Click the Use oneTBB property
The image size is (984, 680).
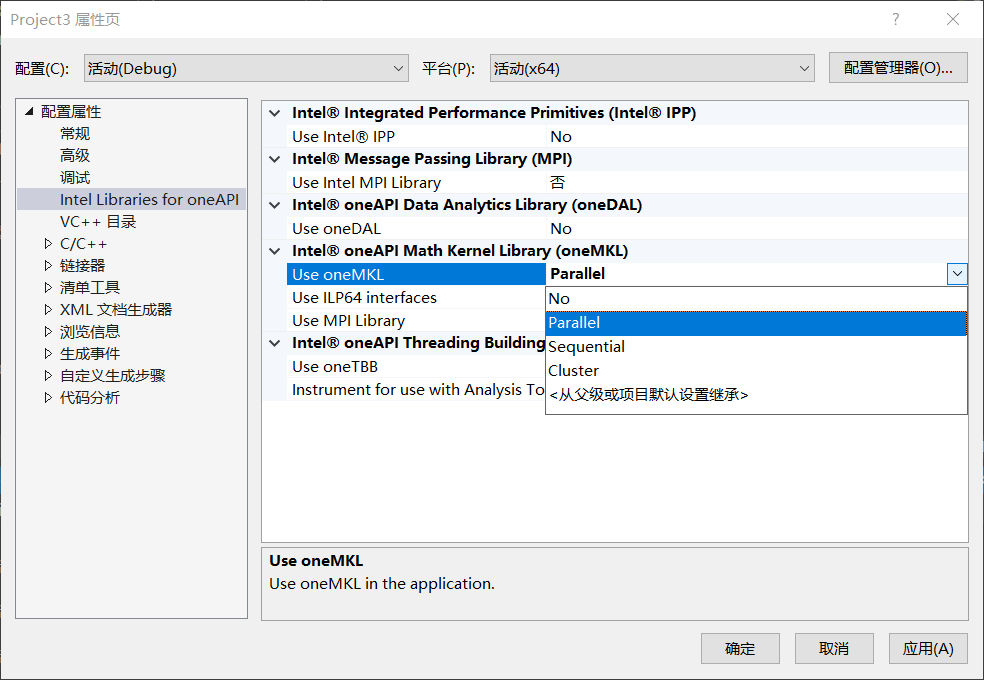[x=334, y=366]
